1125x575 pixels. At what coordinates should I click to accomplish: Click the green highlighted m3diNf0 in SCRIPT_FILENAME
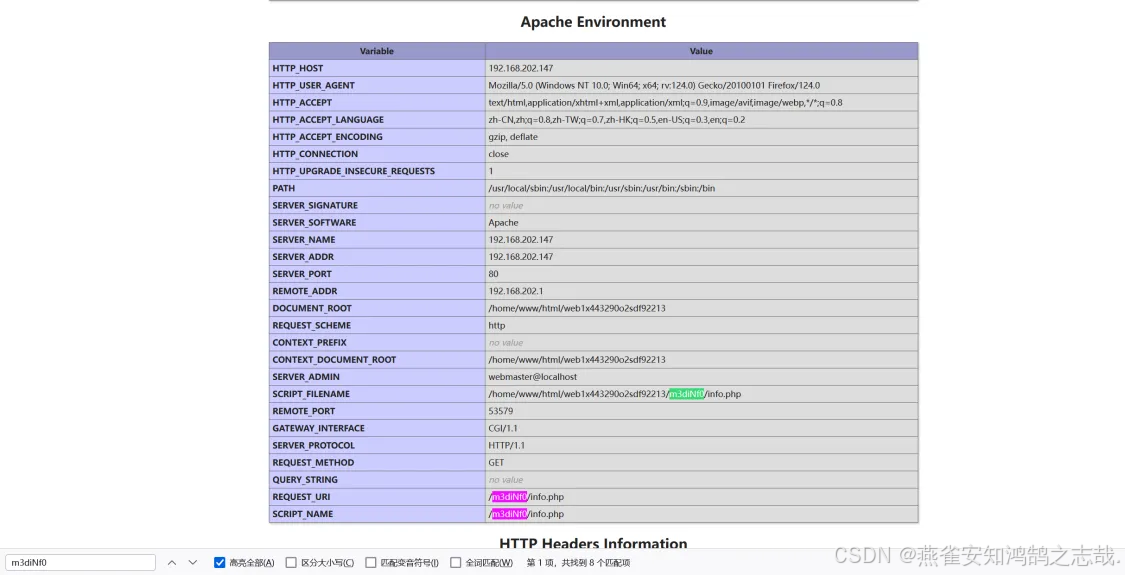(x=687, y=394)
